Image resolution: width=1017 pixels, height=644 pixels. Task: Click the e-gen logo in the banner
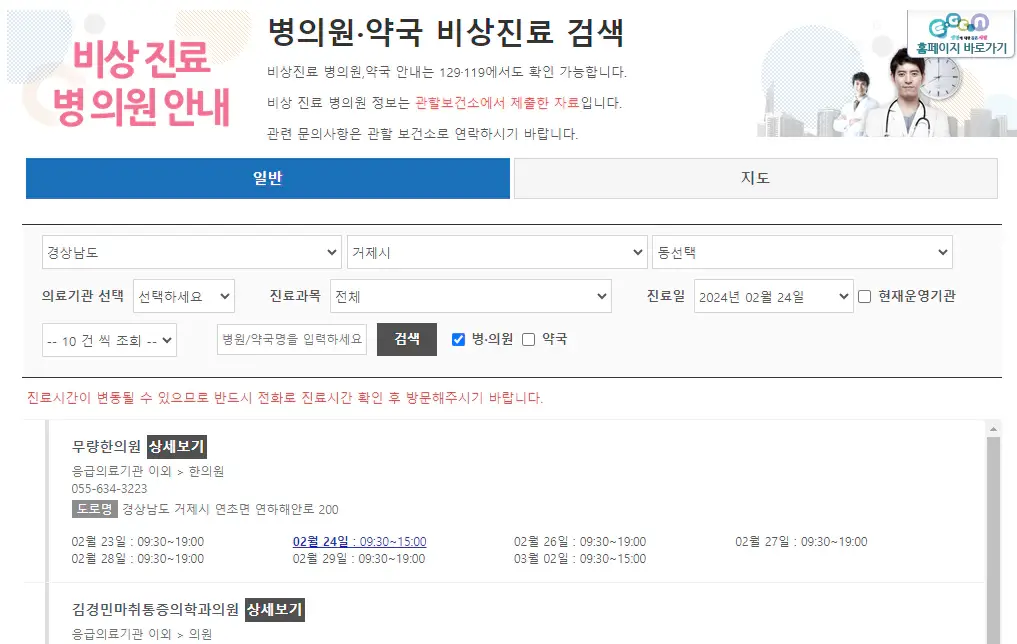click(960, 26)
